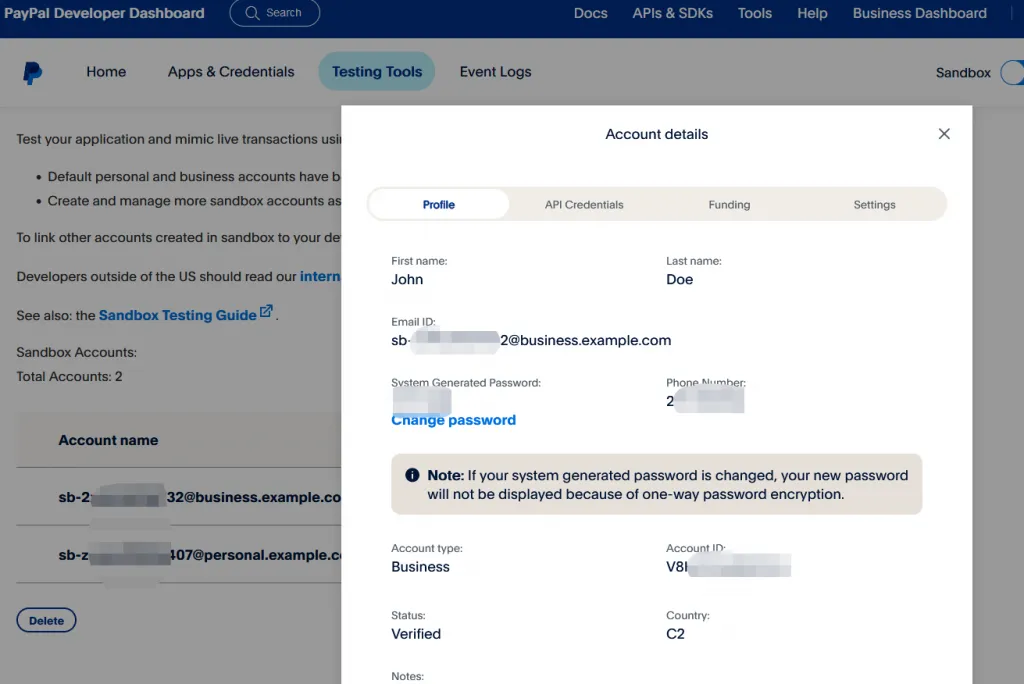Image resolution: width=1024 pixels, height=684 pixels.
Task: Navigate to the Home page
Action: tap(106, 72)
